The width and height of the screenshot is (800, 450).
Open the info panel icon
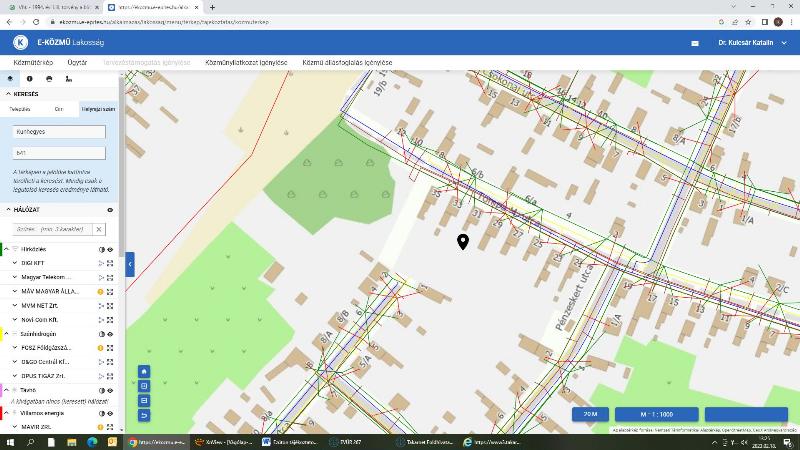tap(30, 79)
